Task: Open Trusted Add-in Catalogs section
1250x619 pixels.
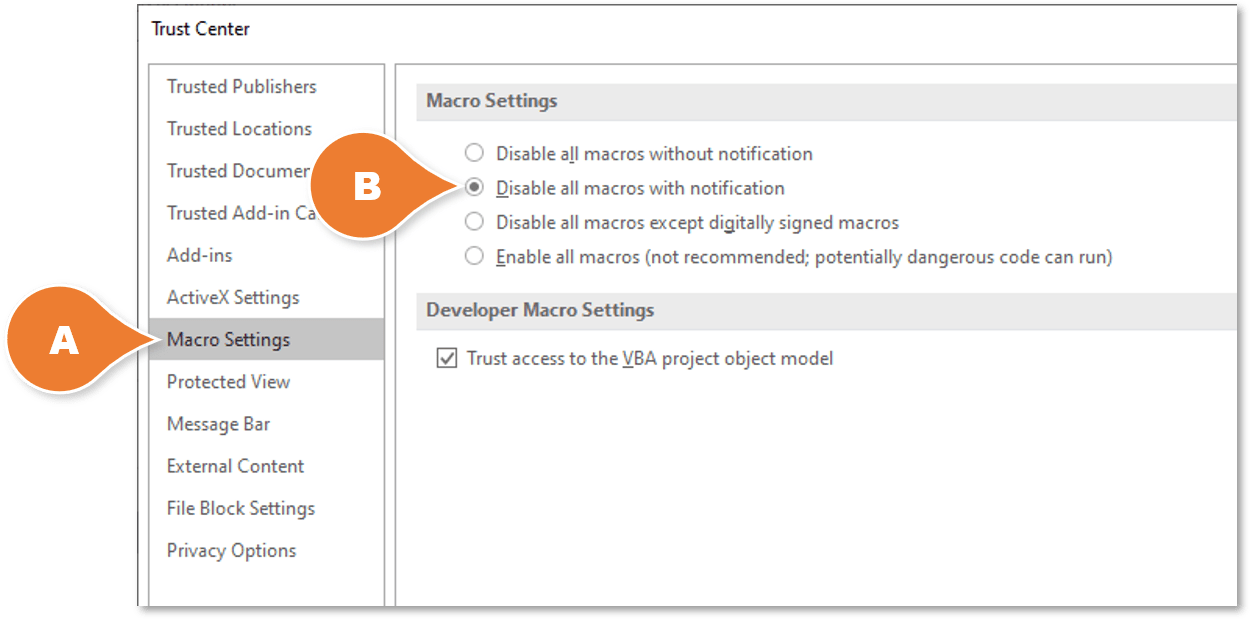Action: (241, 213)
